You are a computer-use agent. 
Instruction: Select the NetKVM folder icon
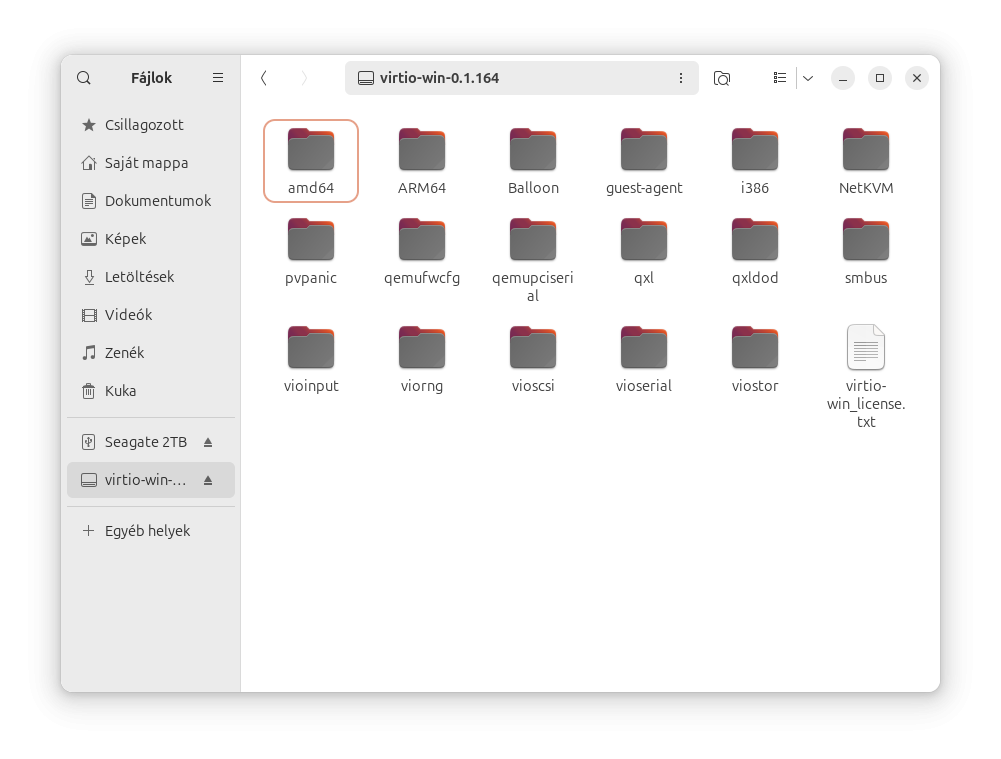pyautogui.click(x=866, y=151)
